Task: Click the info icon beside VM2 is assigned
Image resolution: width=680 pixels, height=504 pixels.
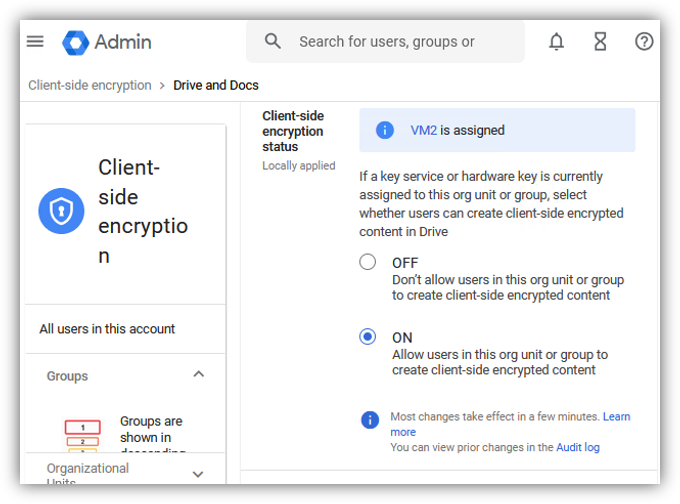Action: point(384,130)
